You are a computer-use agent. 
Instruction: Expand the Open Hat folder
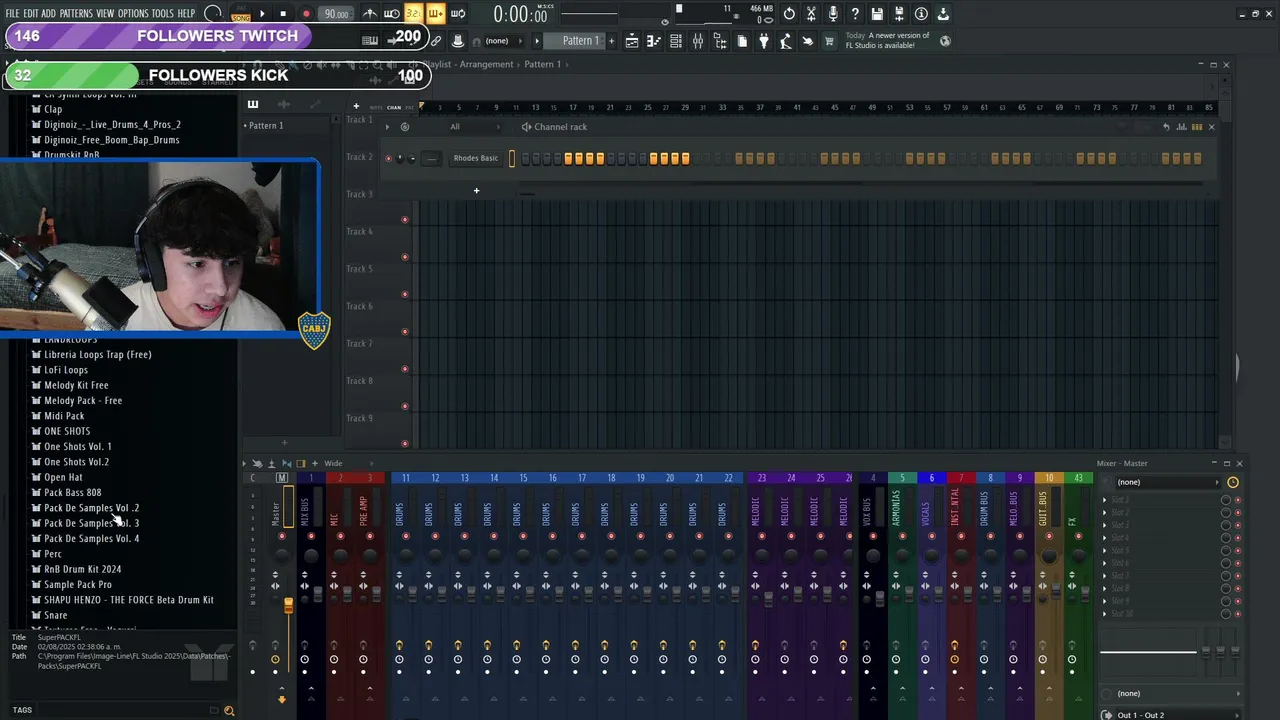tap(63, 477)
